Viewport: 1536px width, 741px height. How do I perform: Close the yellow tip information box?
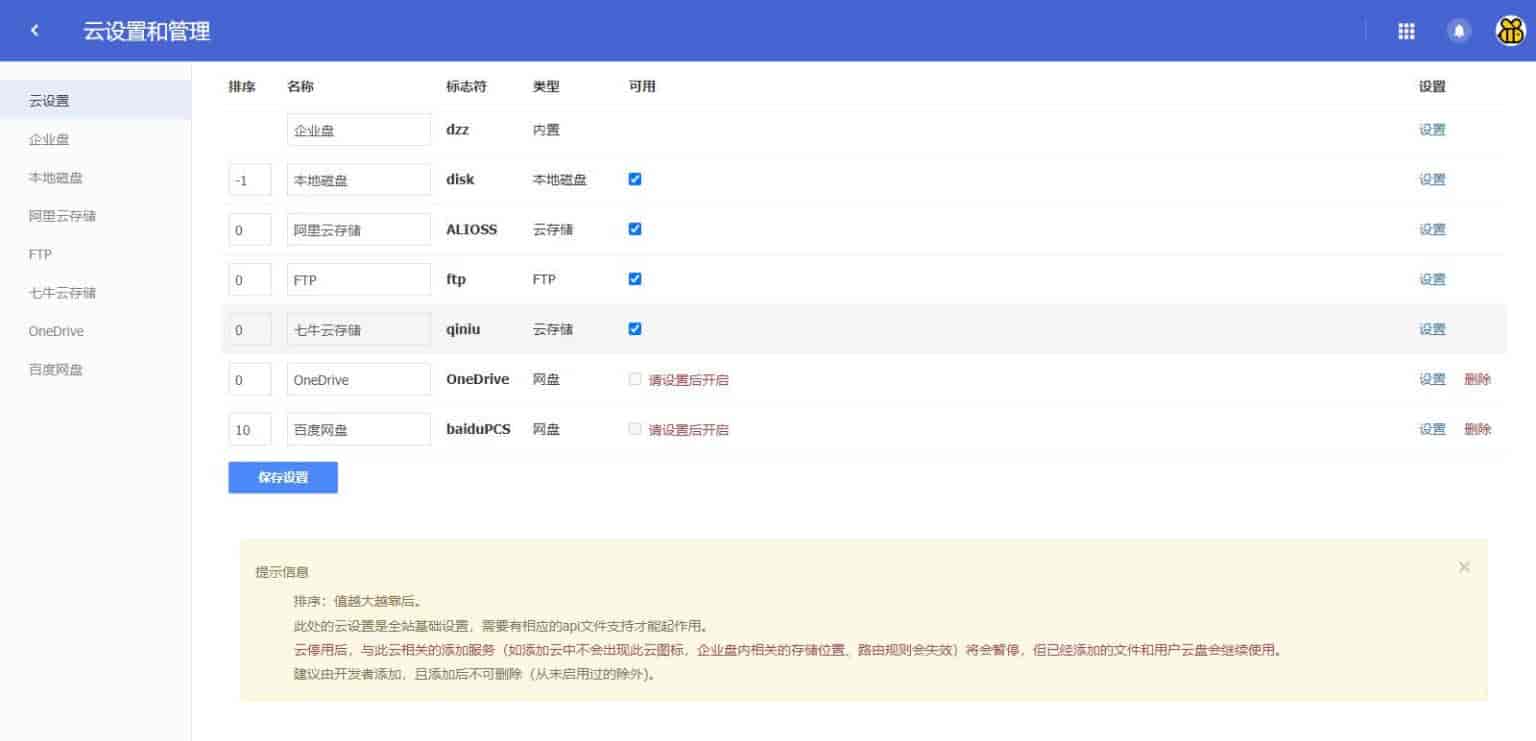coord(1464,567)
